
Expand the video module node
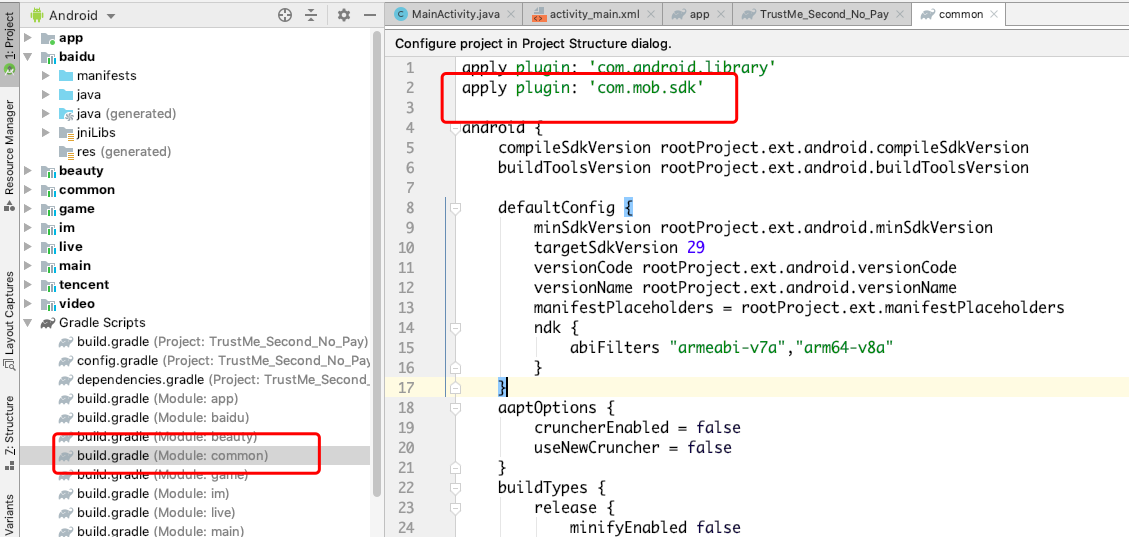pos(28,304)
